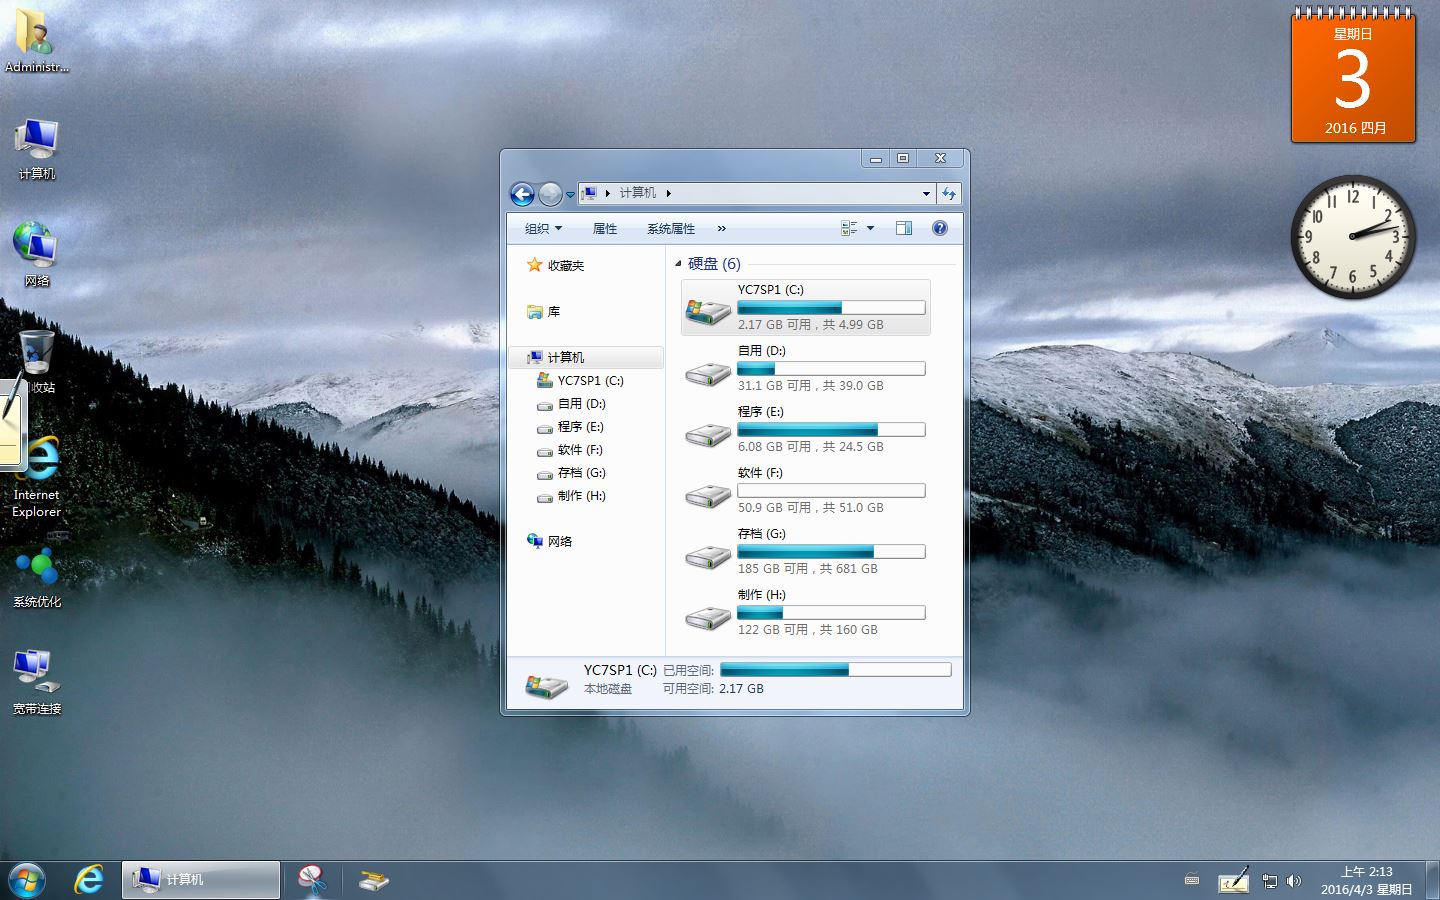This screenshot has height=900, width=1440.
Task: Select the 存档 (G:) drive icon
Action: tap(707, 557)
